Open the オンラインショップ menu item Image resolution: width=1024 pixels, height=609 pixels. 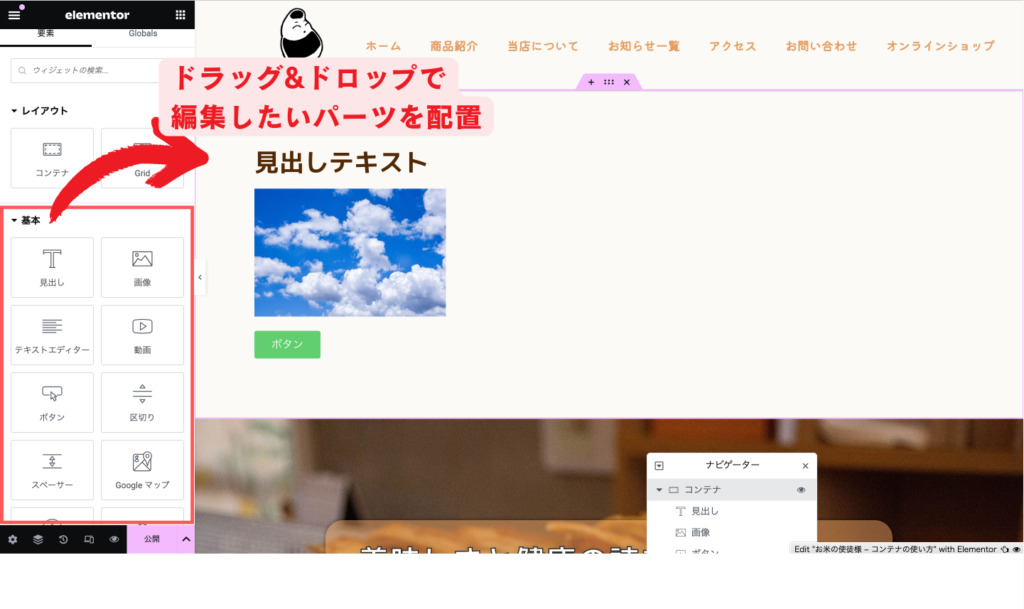pos(940,46)
